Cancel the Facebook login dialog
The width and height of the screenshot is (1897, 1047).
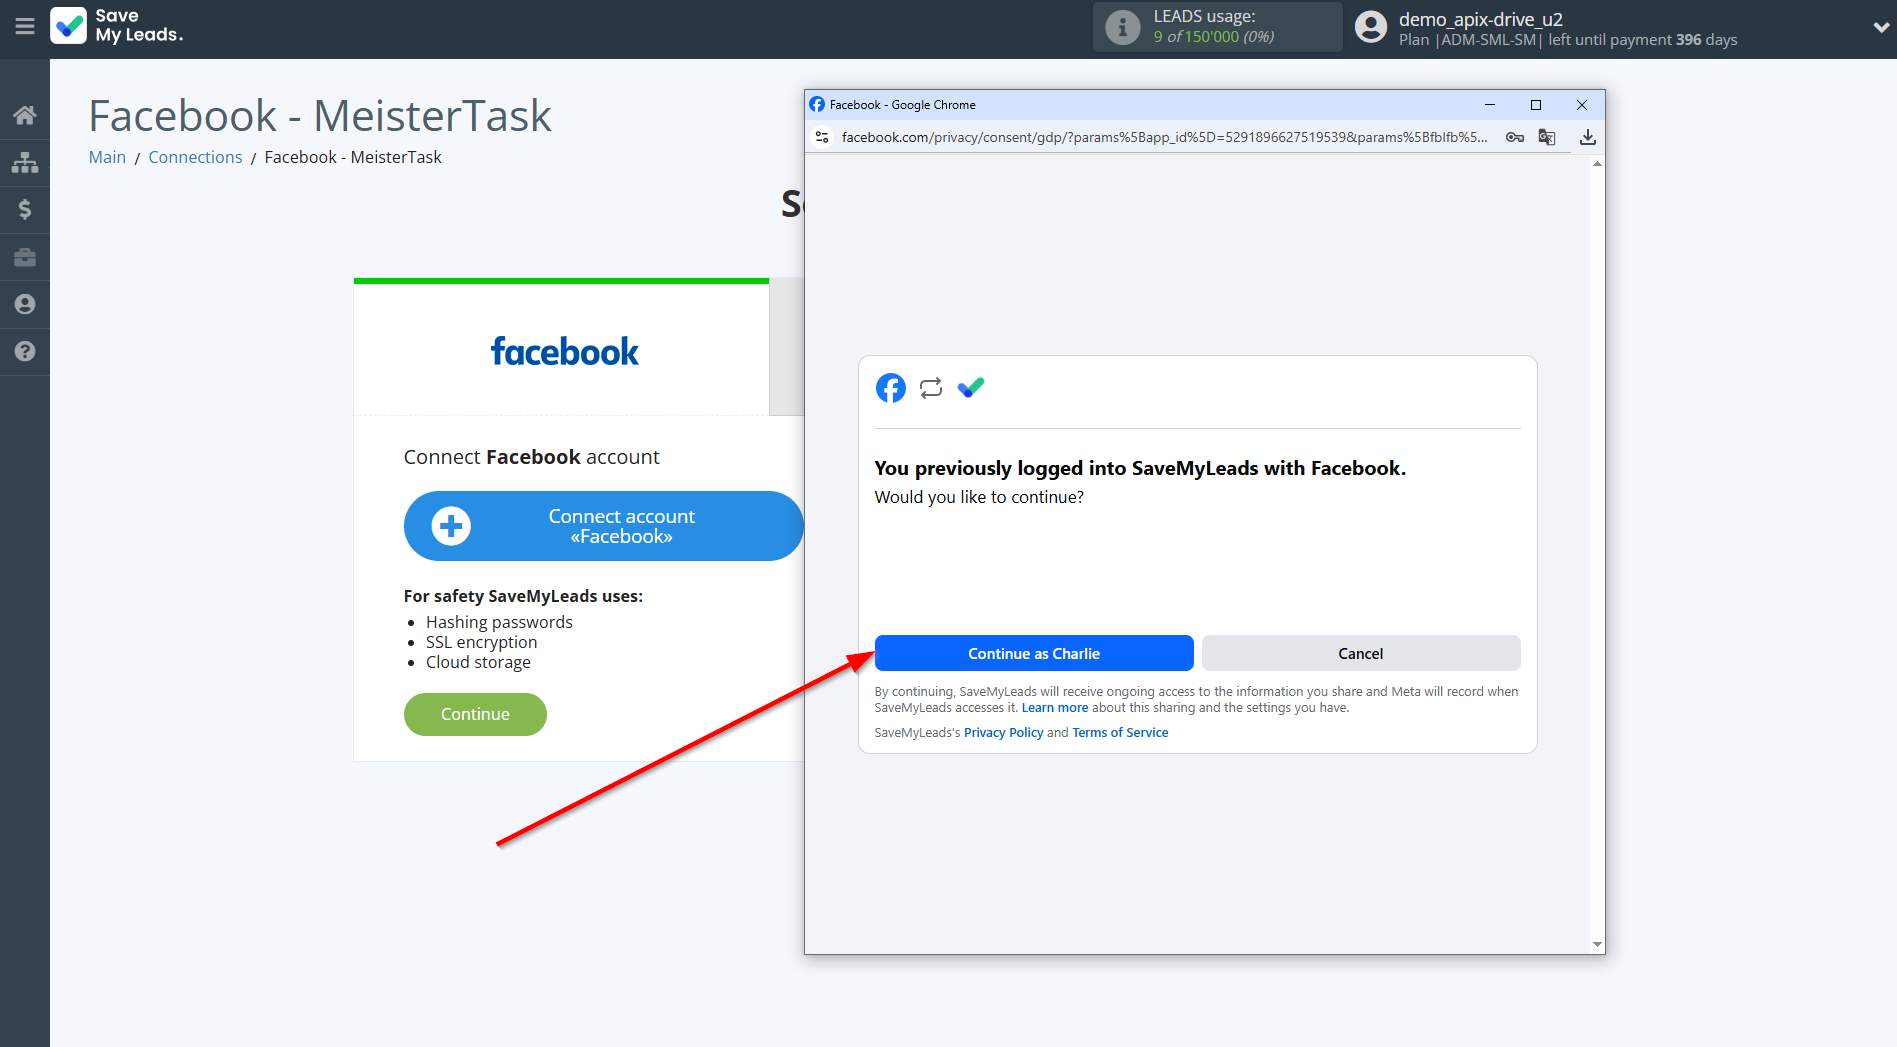(1360, 653)
